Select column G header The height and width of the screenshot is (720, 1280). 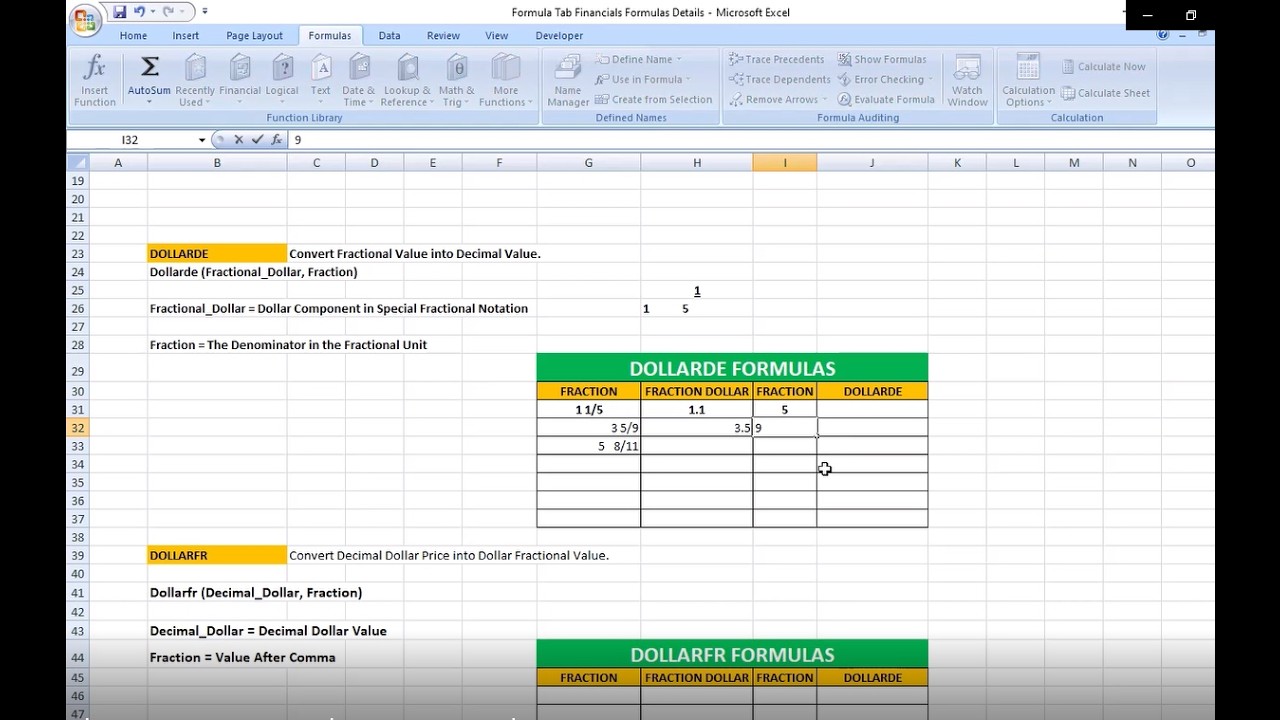(x=588, y=163)
